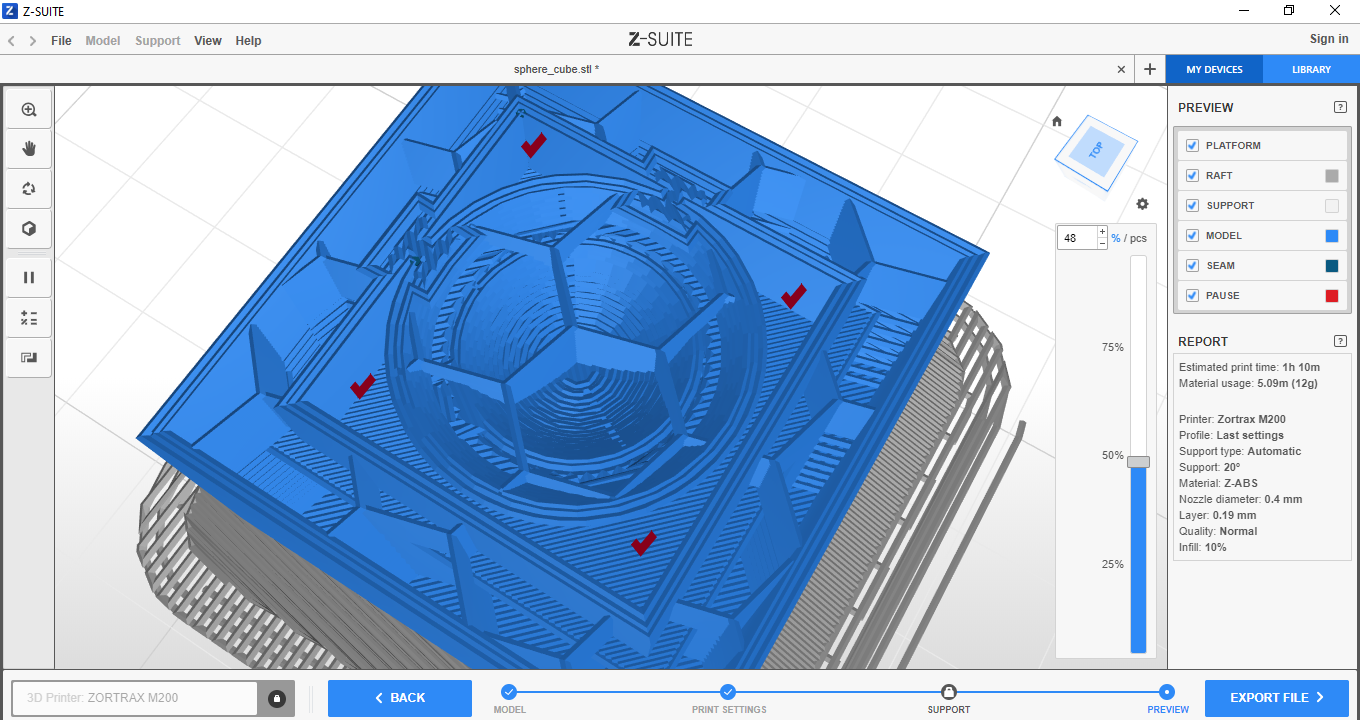Open Report help question mark
The image size is (1360, 720).
click(1340, 341)
